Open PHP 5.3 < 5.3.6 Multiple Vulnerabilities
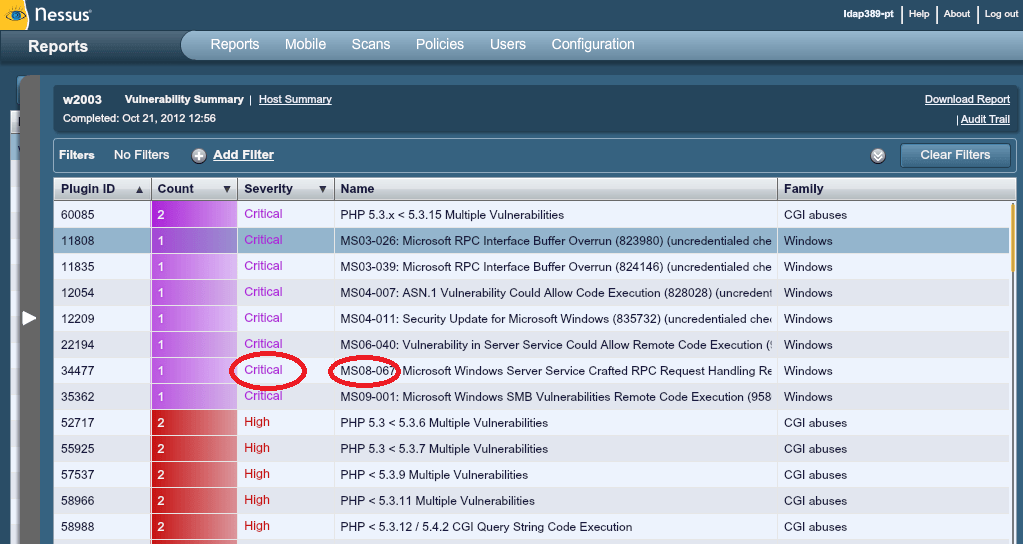The image size is (1023, 544). point(444,423)
